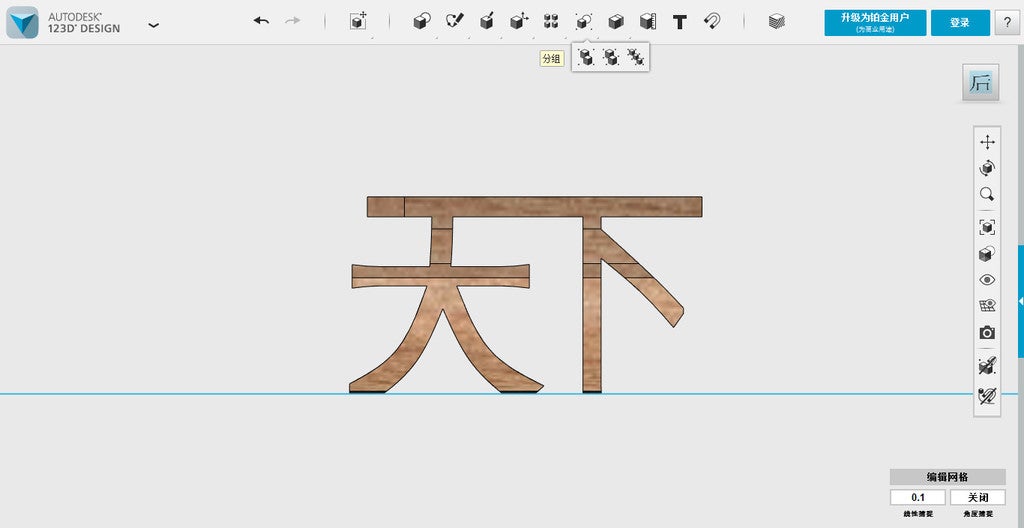Click the view cube showing 后
Viewport: 1024px width, 528px height.
980,82
